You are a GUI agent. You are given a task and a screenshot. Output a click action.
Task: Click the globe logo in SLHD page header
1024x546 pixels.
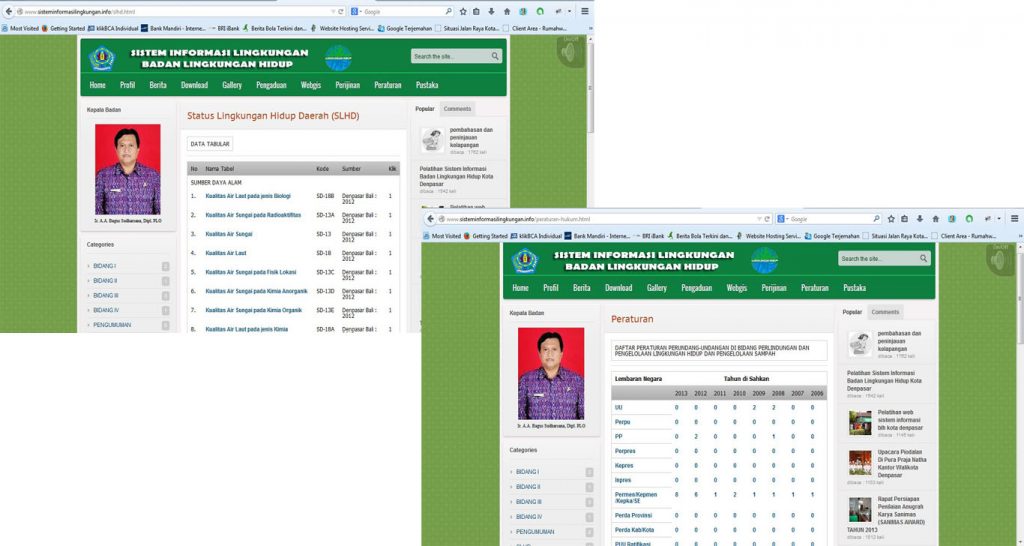338,58
